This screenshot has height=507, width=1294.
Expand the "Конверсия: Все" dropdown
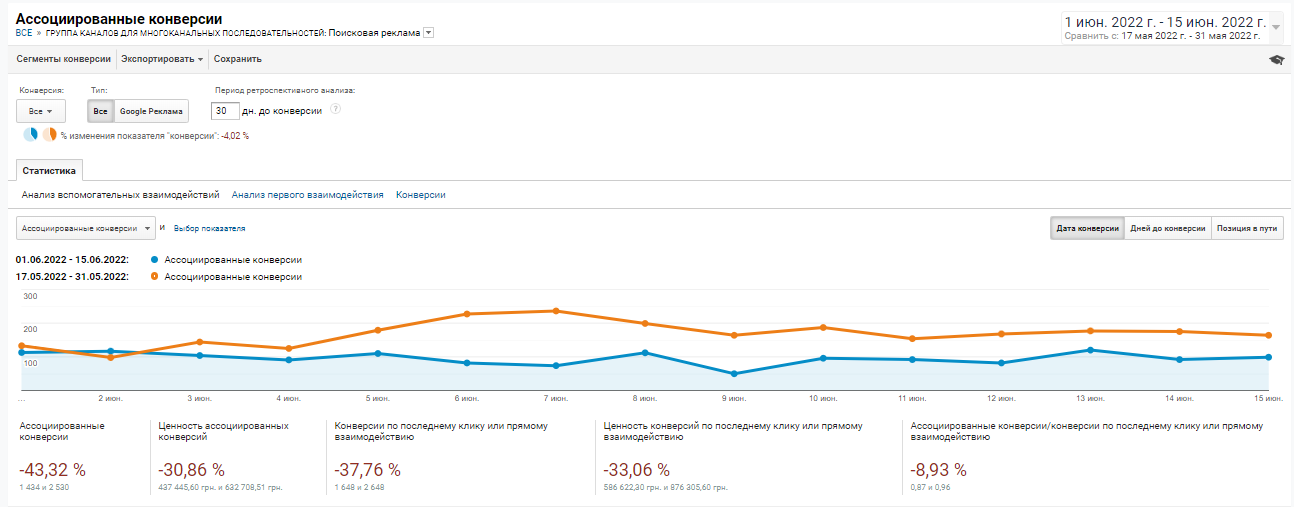[x=41, y=111]
